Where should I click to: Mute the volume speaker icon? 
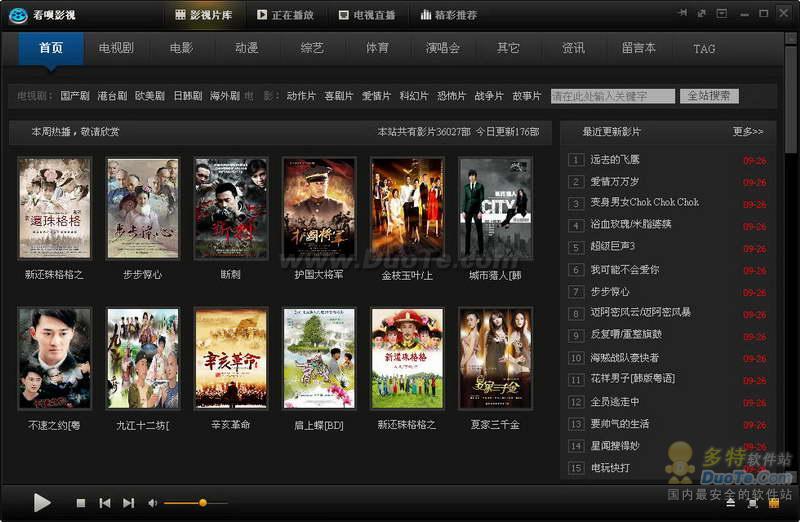click(153, 503)
